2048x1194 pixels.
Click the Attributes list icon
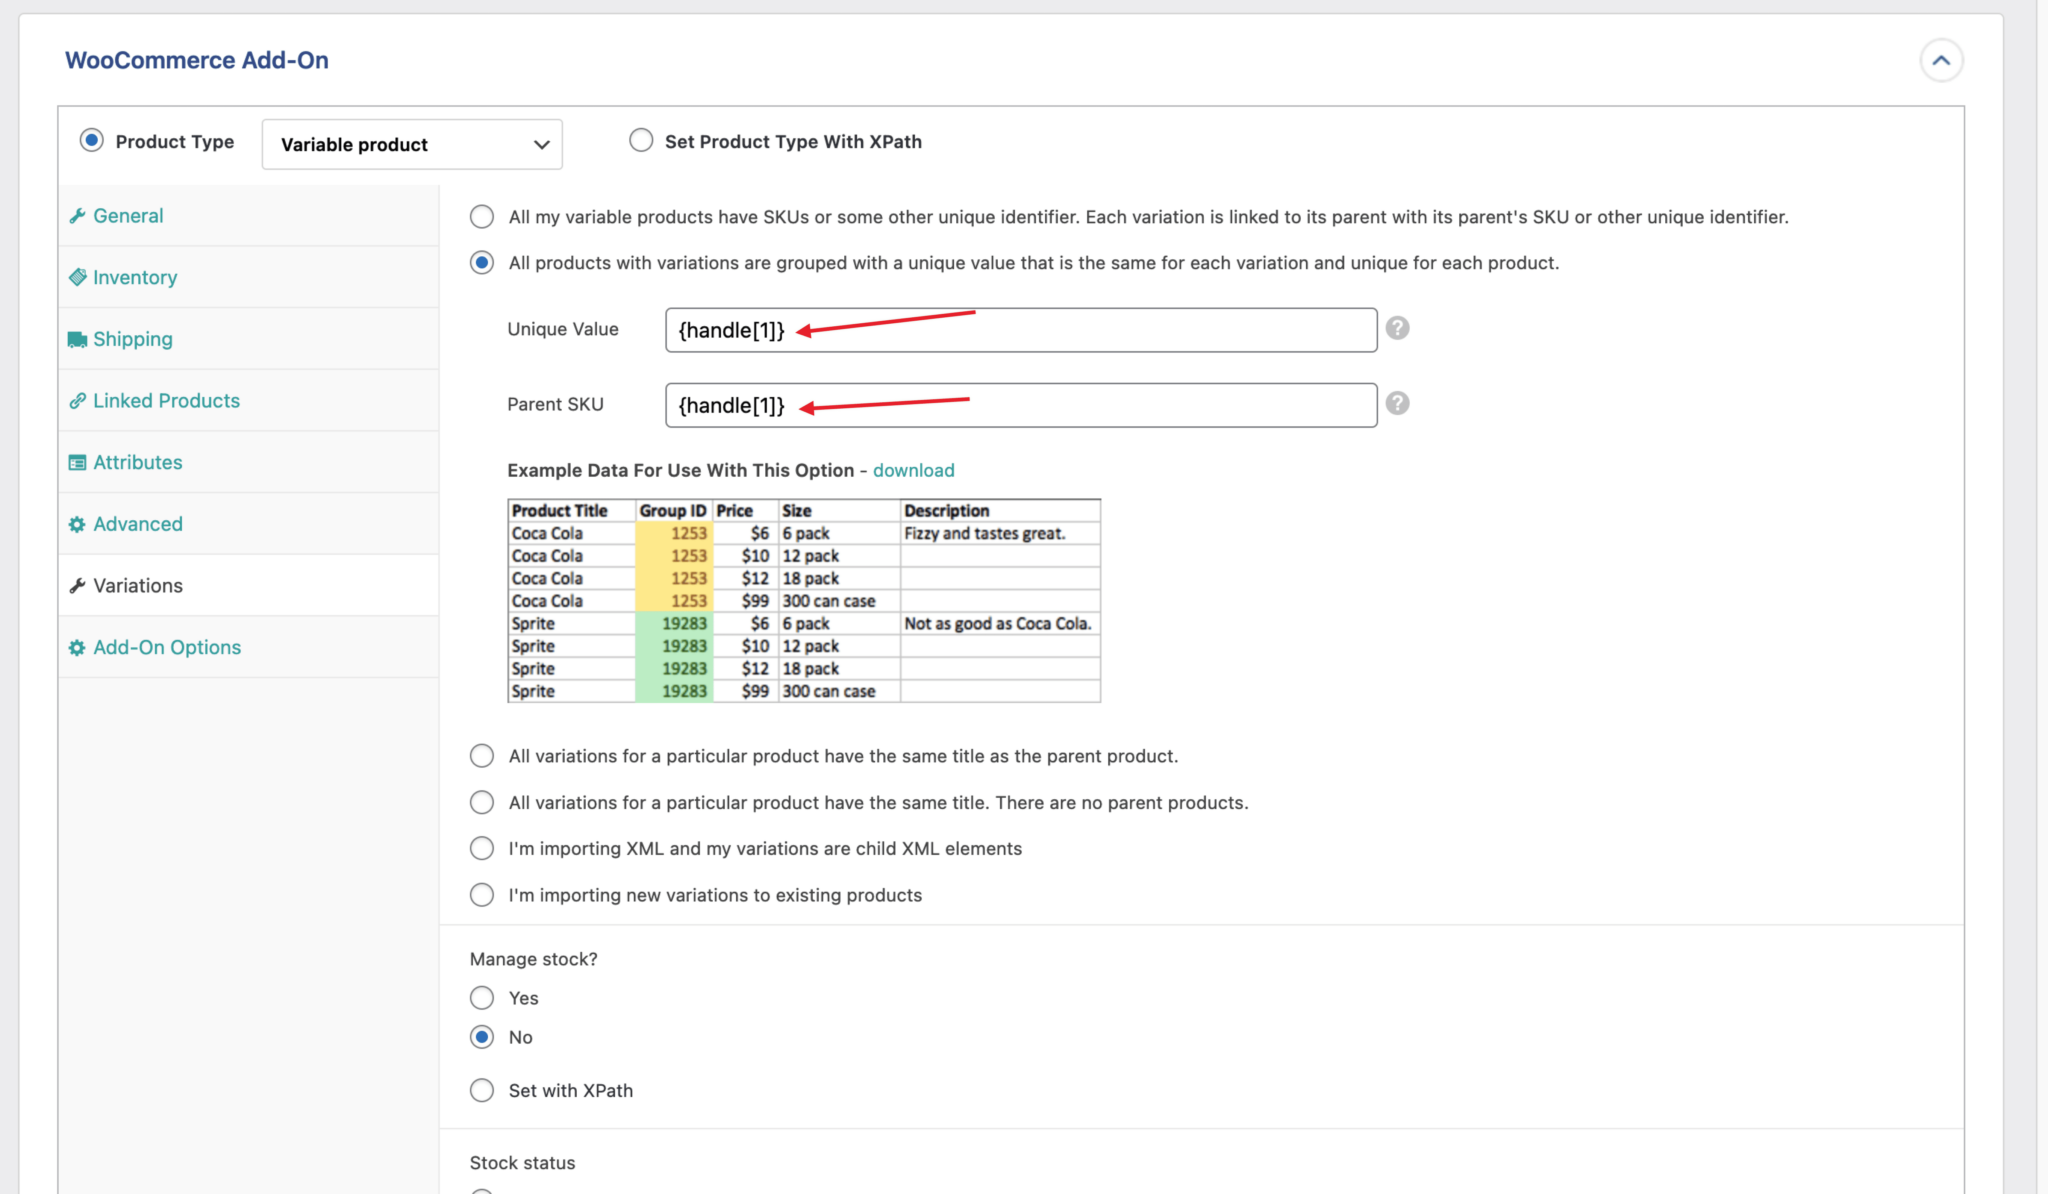78,462
